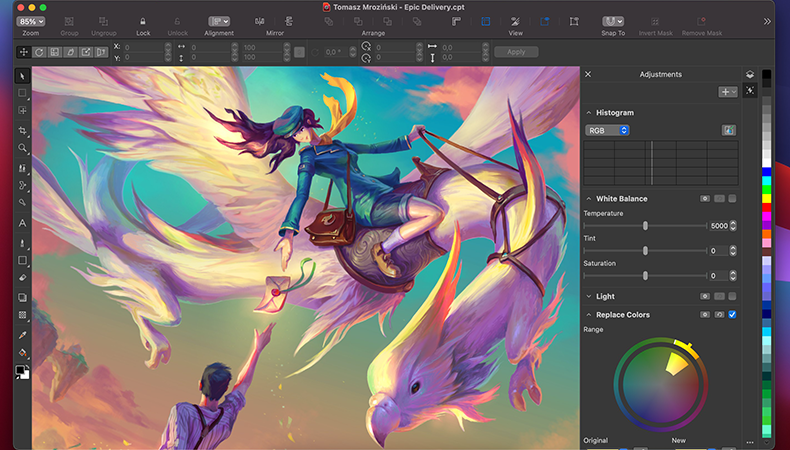Select the Paint brush tool
The image size is (790, 450).
tap(22, 243)
